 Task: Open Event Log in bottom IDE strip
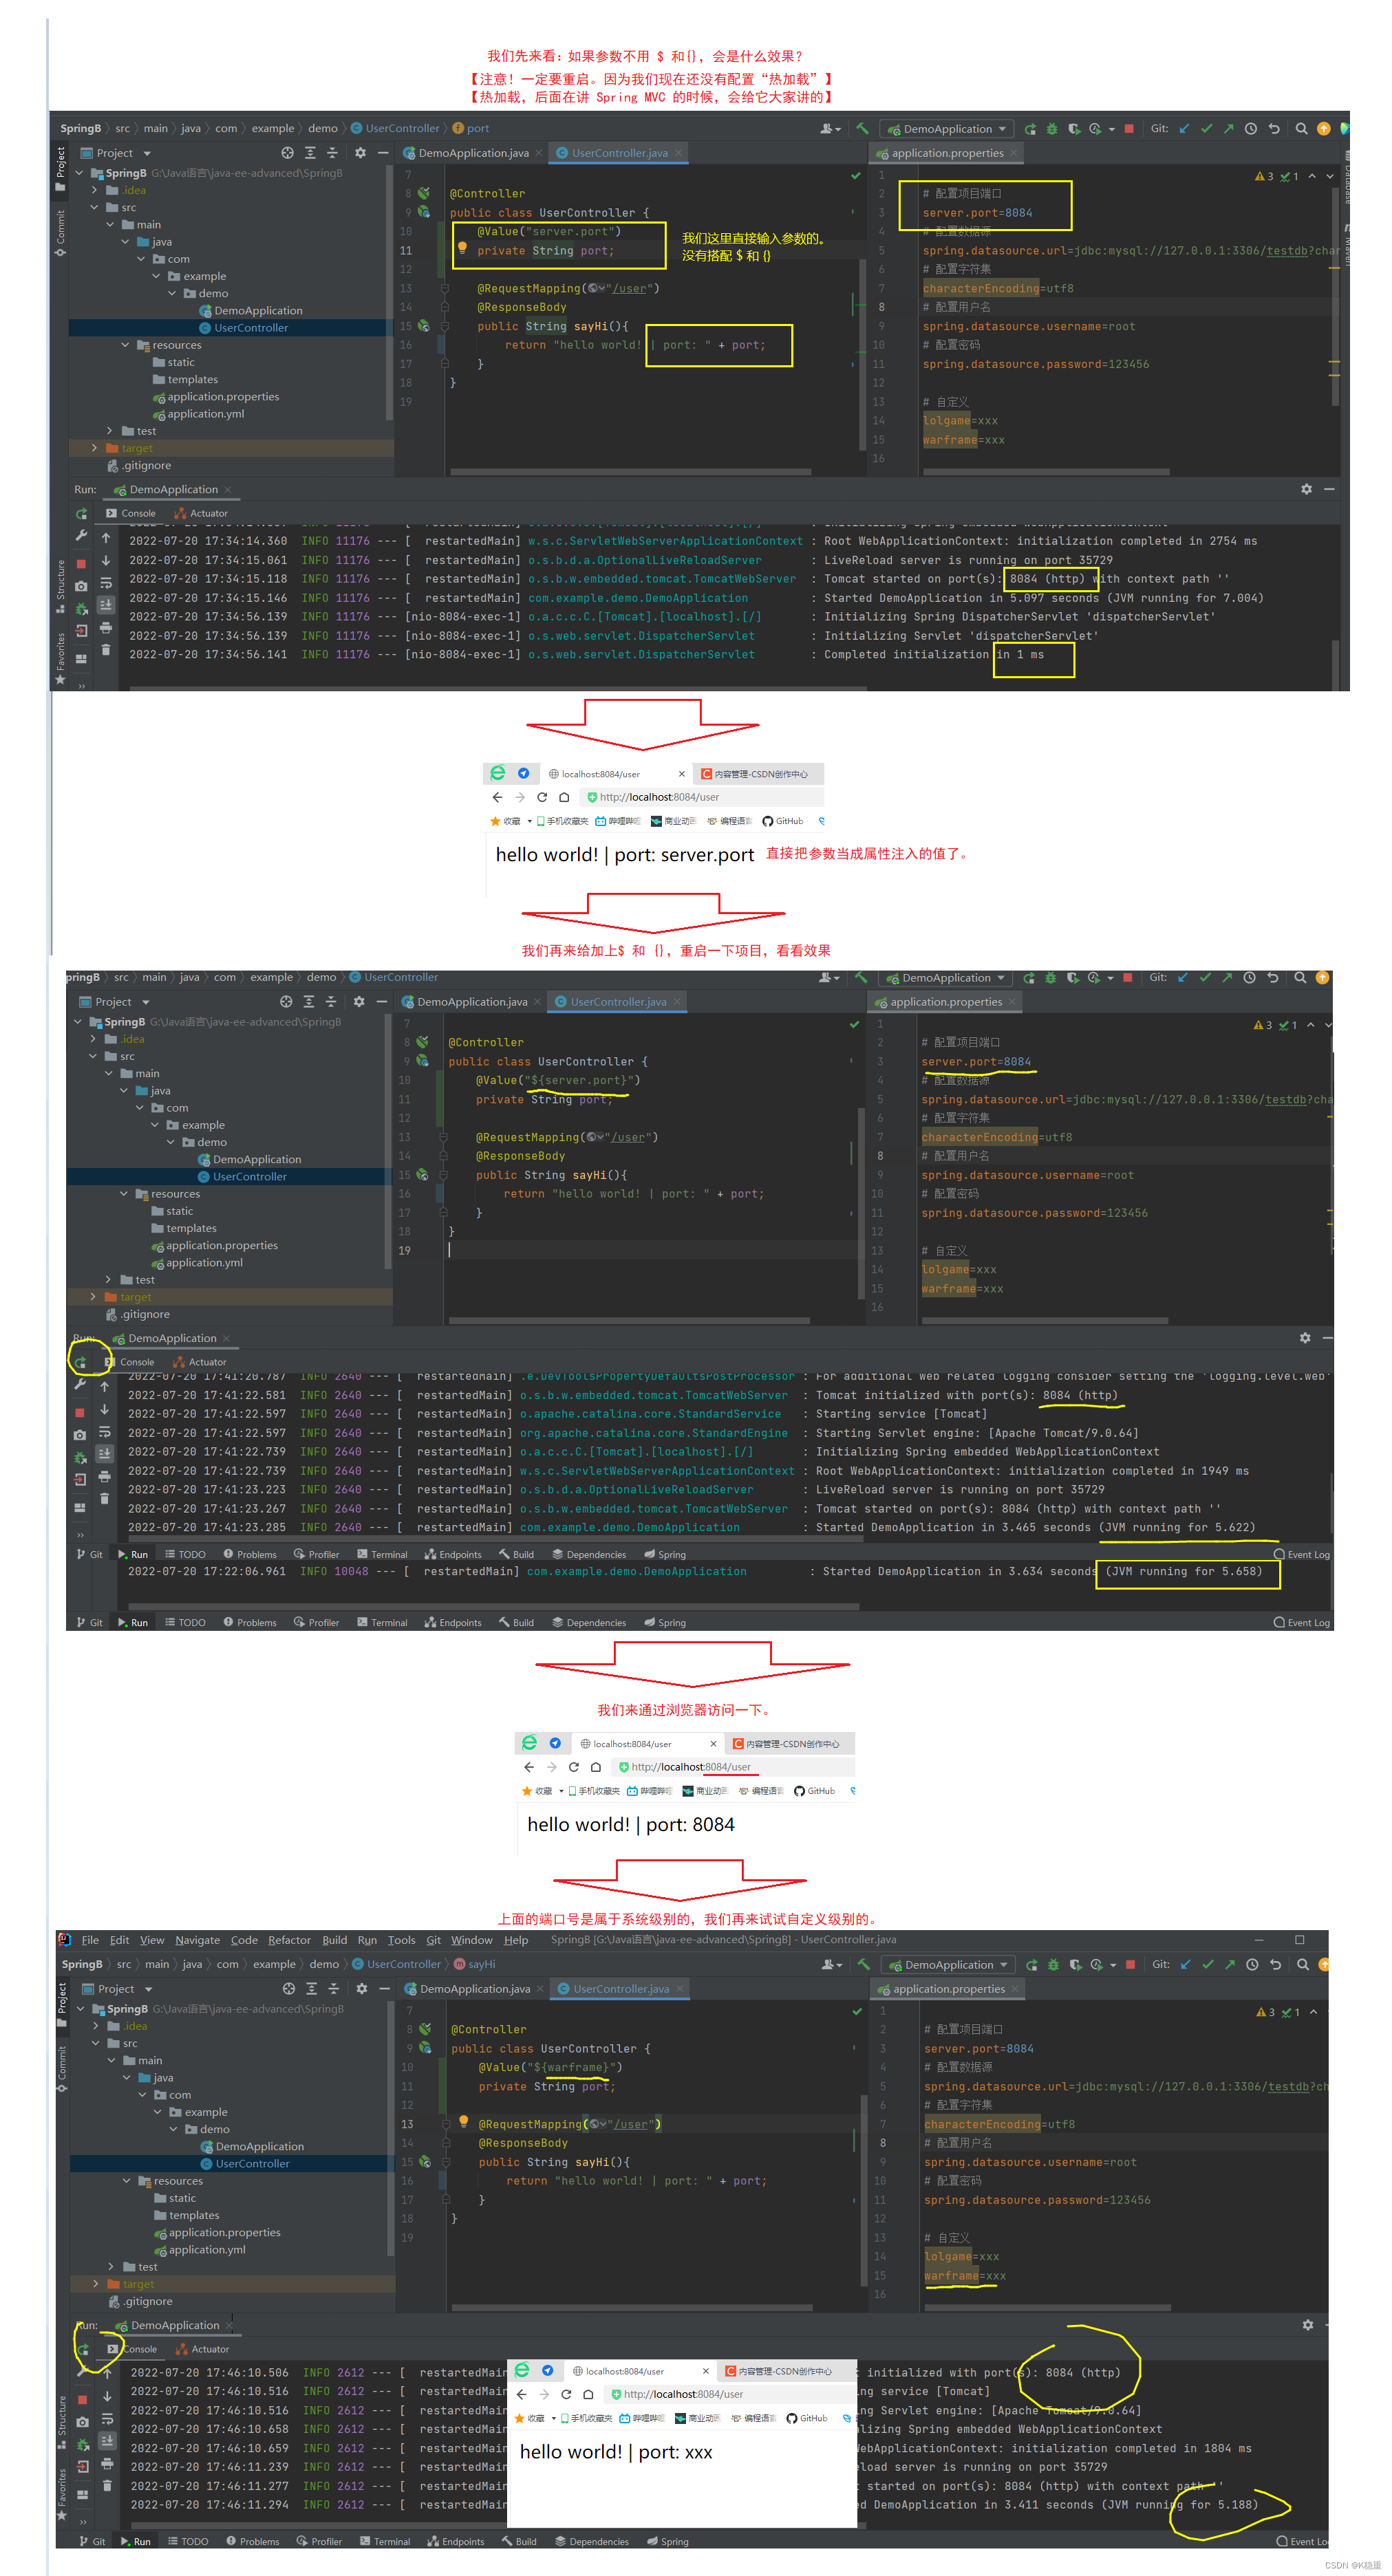pos(1302,2541)
